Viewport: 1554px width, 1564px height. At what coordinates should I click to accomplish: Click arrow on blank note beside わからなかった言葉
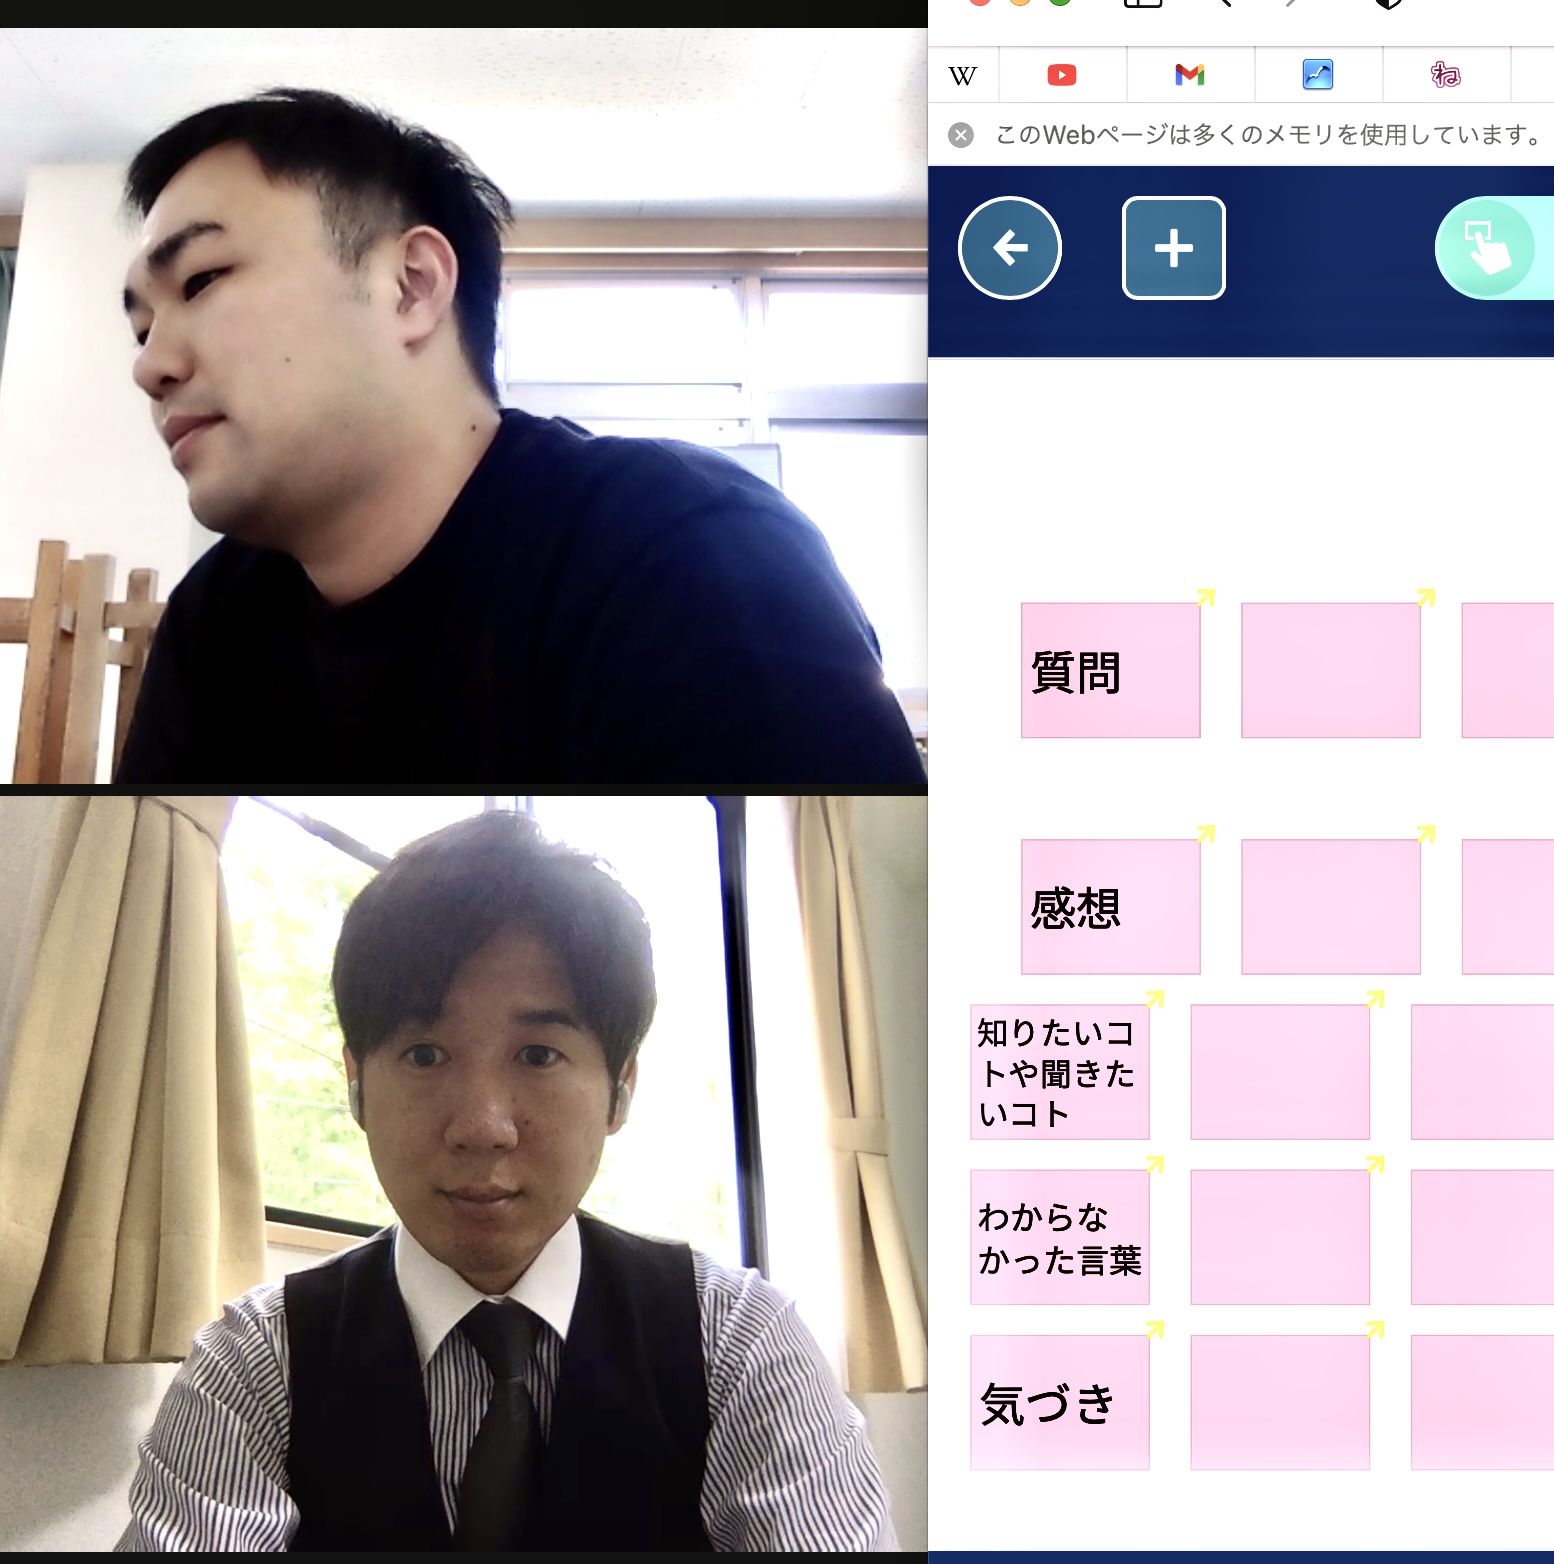1375,1163
